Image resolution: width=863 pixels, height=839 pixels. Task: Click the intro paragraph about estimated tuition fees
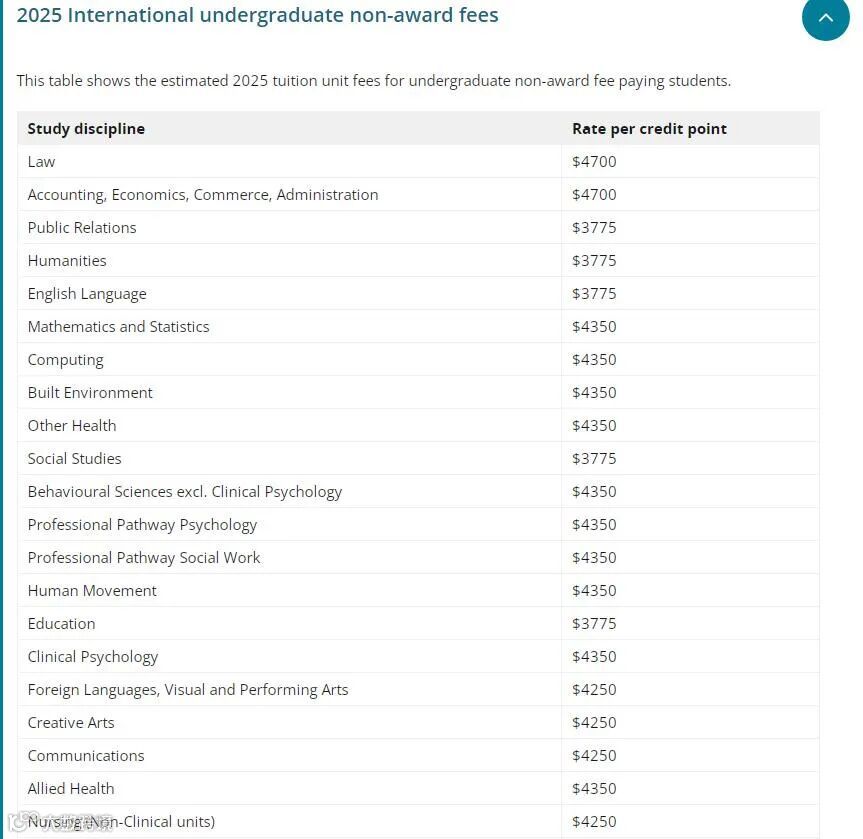point(374,81)
